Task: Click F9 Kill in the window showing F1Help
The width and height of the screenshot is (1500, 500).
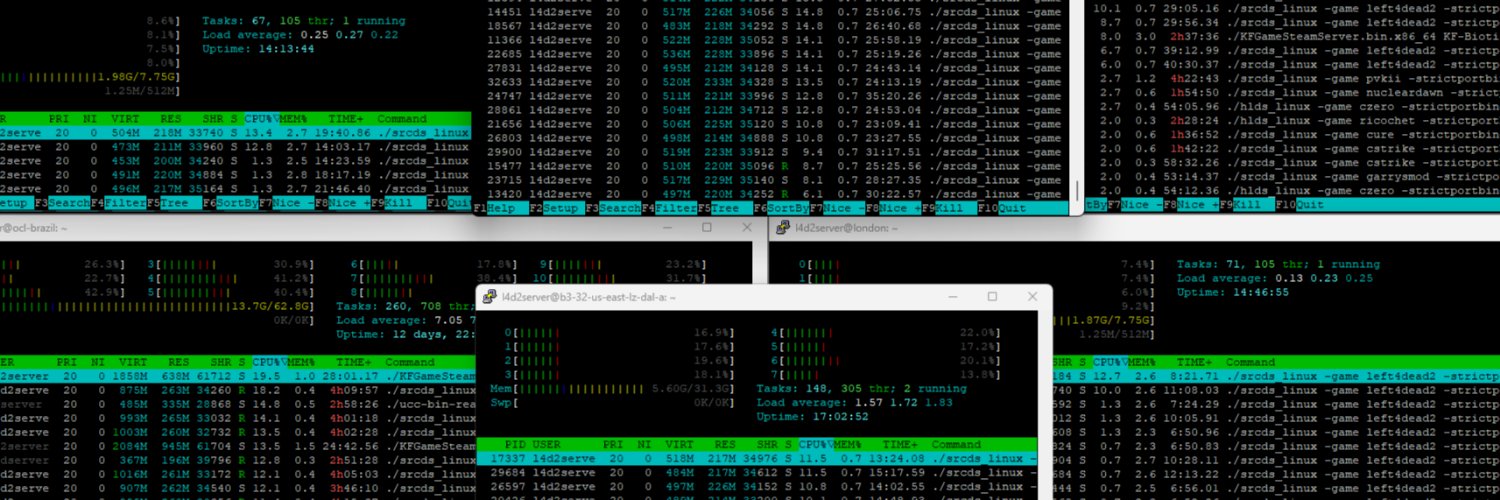Action: tap(950, 208)
